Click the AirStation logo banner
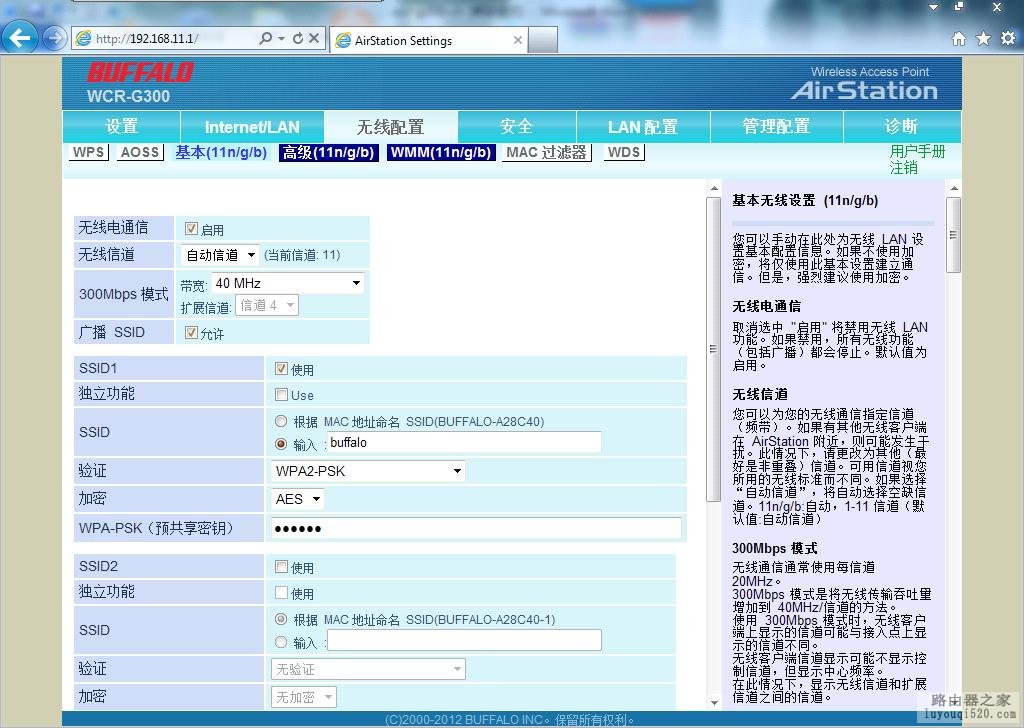Viewport: 1024px width, 728px height. click(865, 85)
